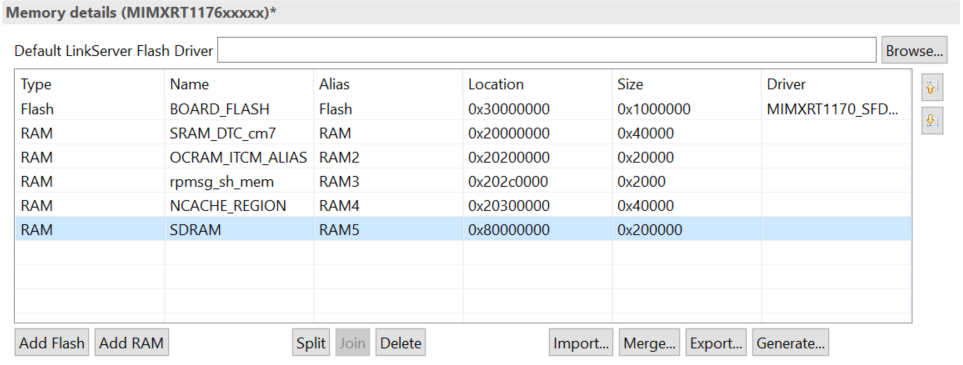963x365 pixels.
Task: Click size 0x20000 cell
Action: (x=687, y=157)
